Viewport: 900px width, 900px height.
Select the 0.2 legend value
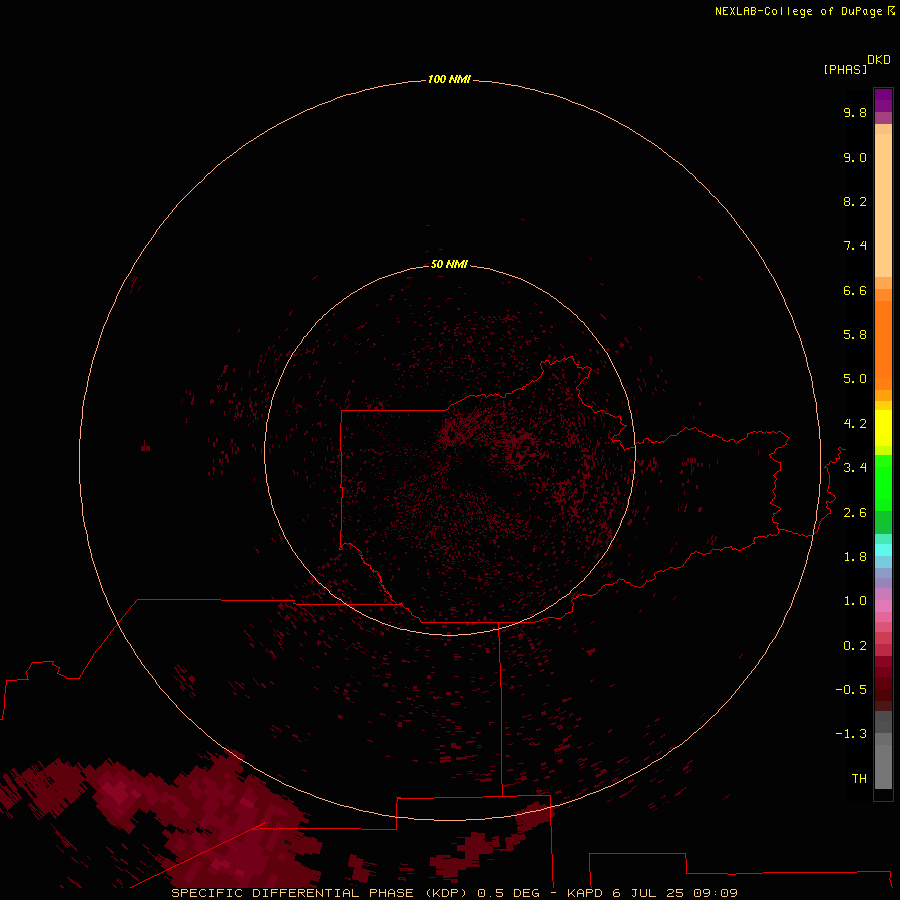click(855, 646)
